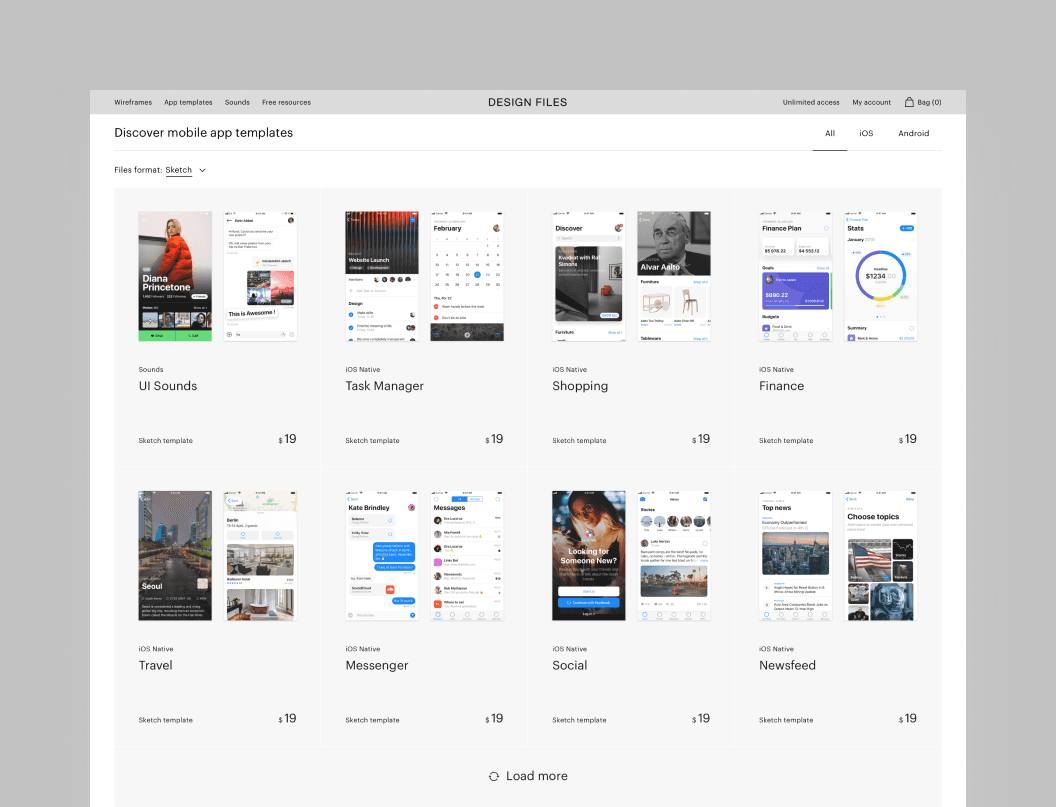Image resolution: width=1056 pixels, height=807 pixels.
Task: Click the Alvar Aalto screen preview
Action: [x=674, y=276]
